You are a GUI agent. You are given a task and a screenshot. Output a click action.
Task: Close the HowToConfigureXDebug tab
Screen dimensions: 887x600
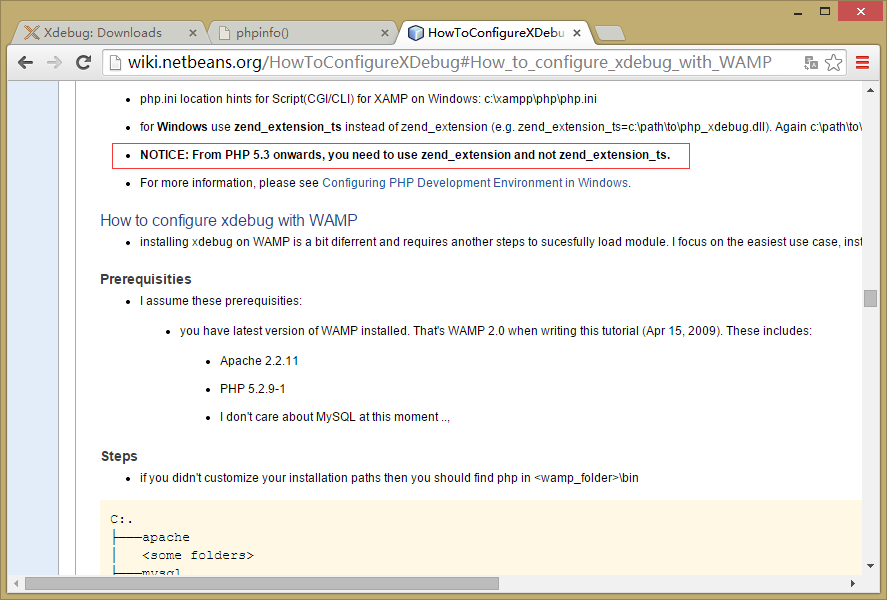tap(576, 33)
